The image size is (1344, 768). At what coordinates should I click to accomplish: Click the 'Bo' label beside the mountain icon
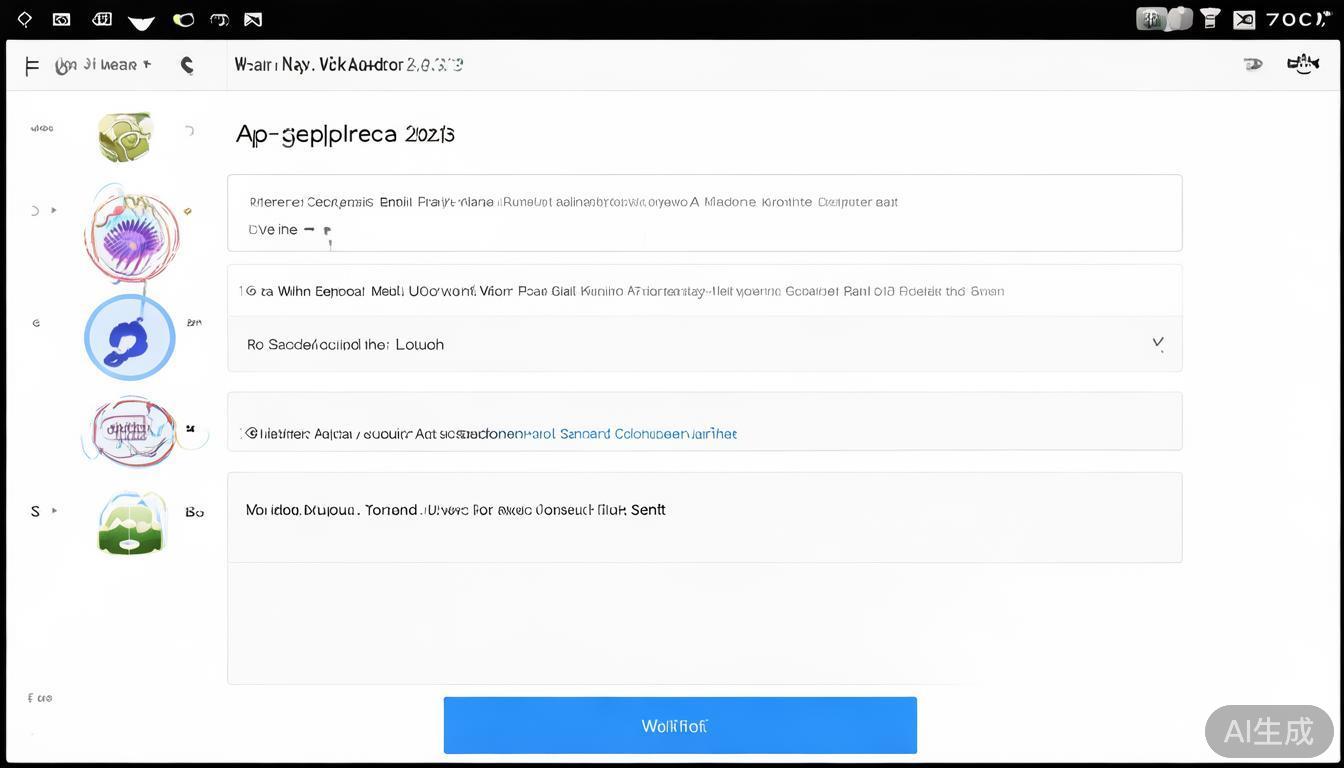point(194,512)
